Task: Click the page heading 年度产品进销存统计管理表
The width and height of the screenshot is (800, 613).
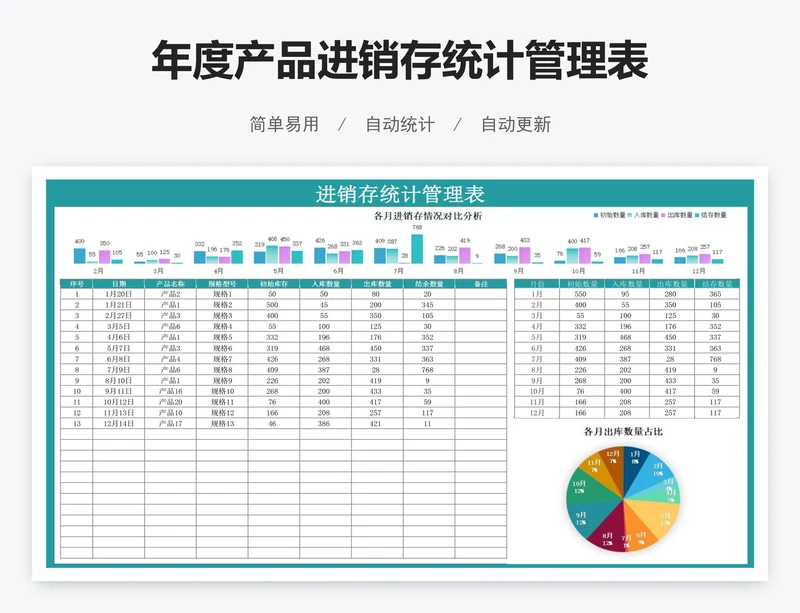Action: (x=400, y=61)
